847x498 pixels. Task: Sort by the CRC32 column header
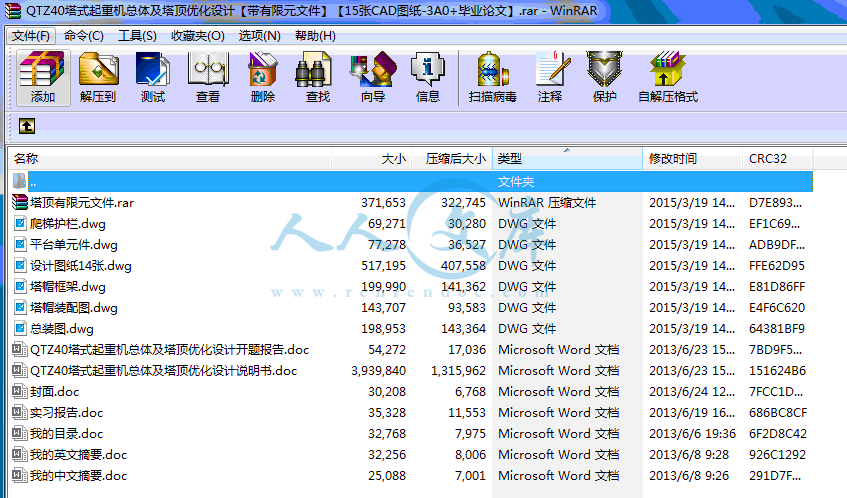coord(777,159)
